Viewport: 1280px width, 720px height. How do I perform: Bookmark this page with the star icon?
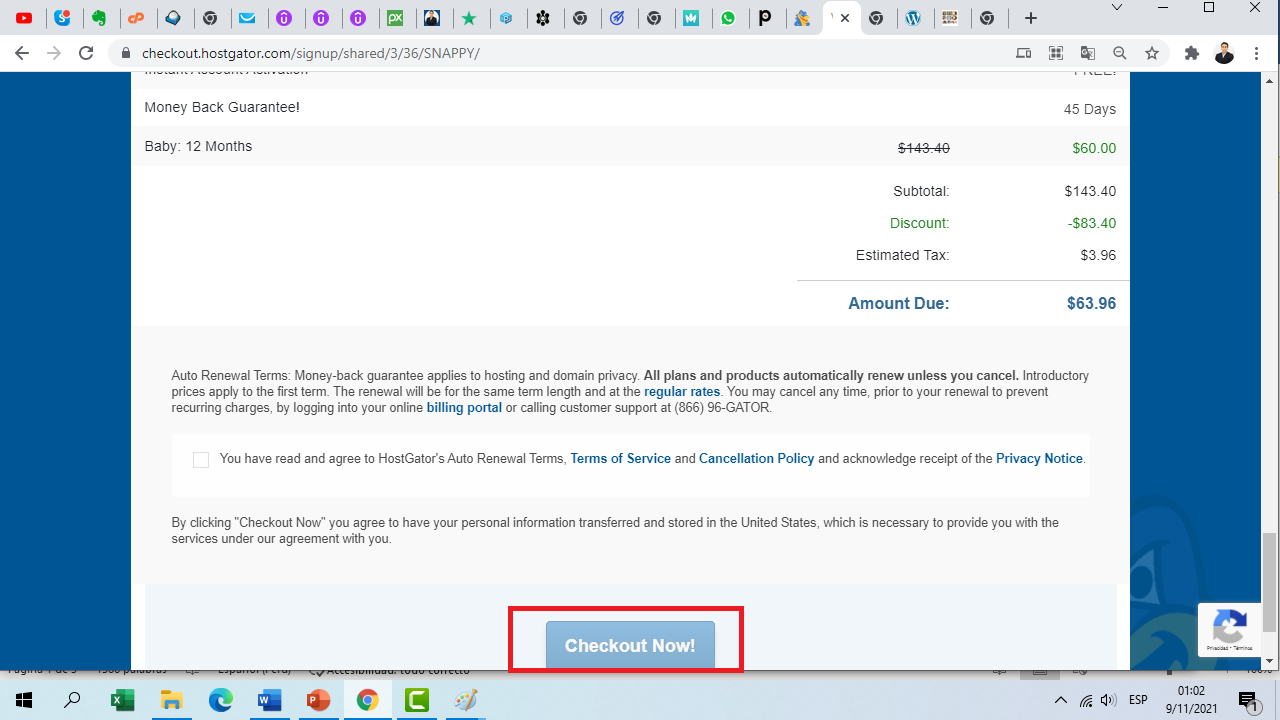tap(1152, 53)
